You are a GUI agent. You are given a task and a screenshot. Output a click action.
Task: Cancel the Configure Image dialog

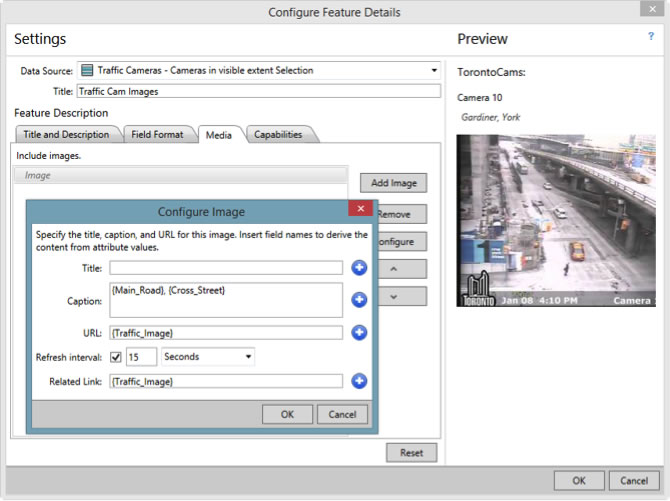point(342,414)
